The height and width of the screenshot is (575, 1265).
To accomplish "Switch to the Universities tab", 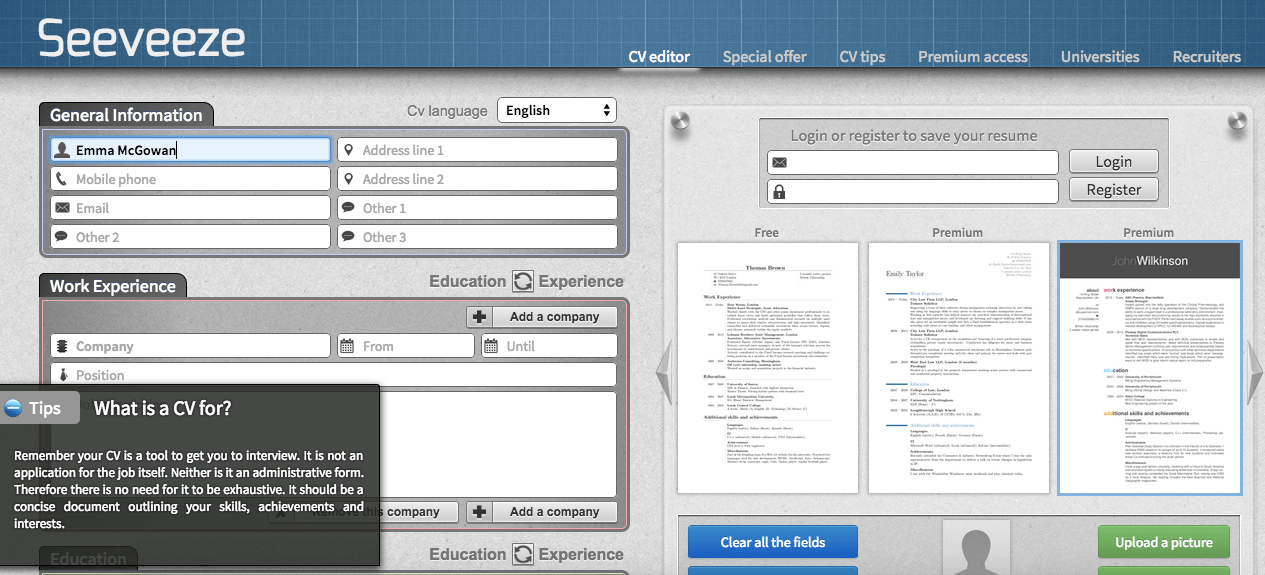I will 1100,56.
